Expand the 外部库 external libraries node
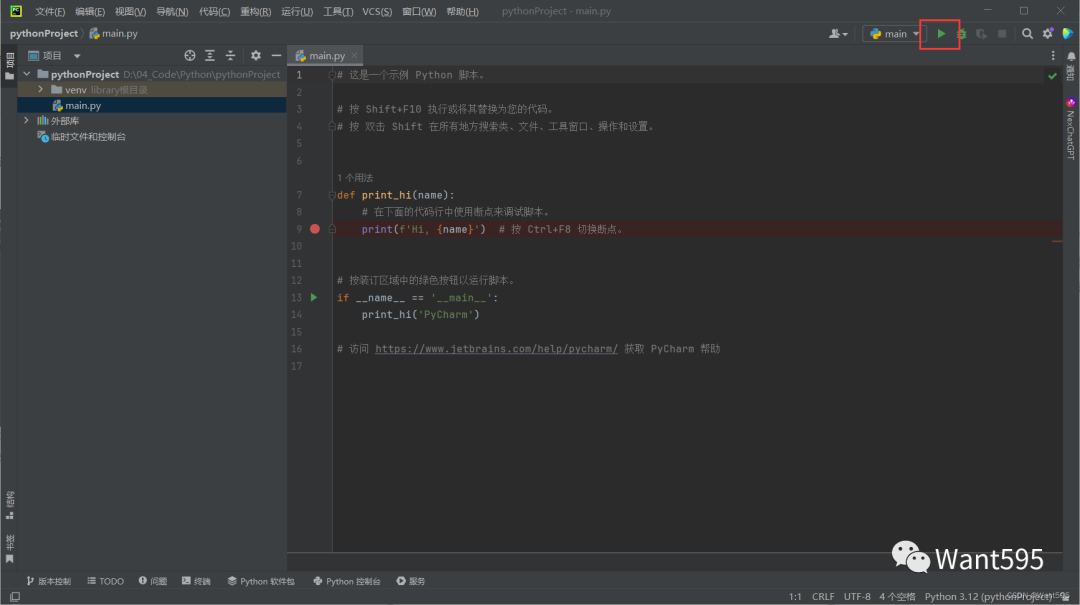 point(27,121)
